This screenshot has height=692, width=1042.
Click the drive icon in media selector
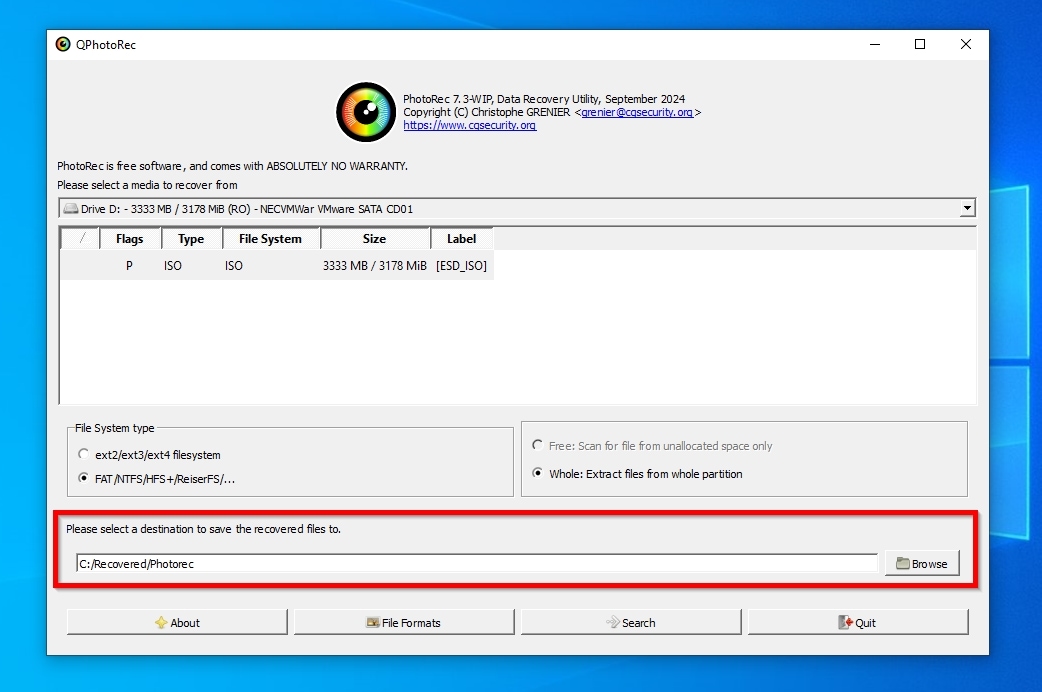pyautogui.click(x=70, y=209)
